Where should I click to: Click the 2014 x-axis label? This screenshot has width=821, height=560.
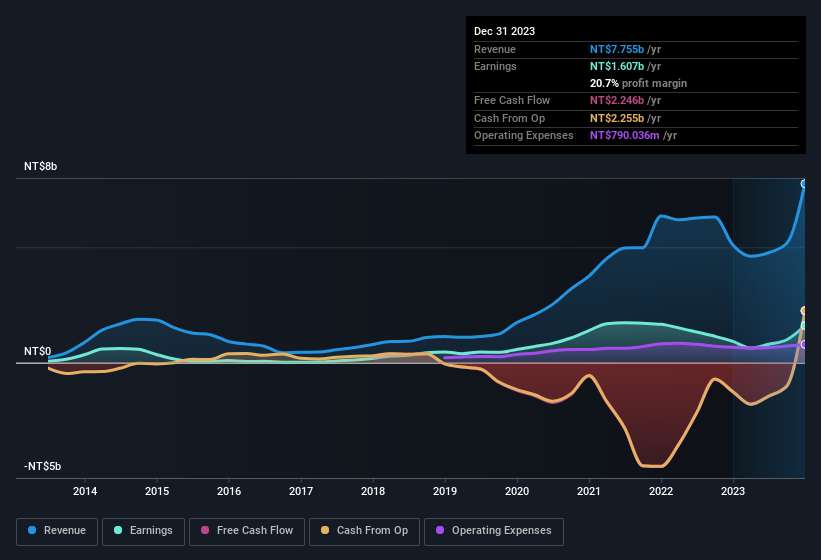(x=85, y=491)
